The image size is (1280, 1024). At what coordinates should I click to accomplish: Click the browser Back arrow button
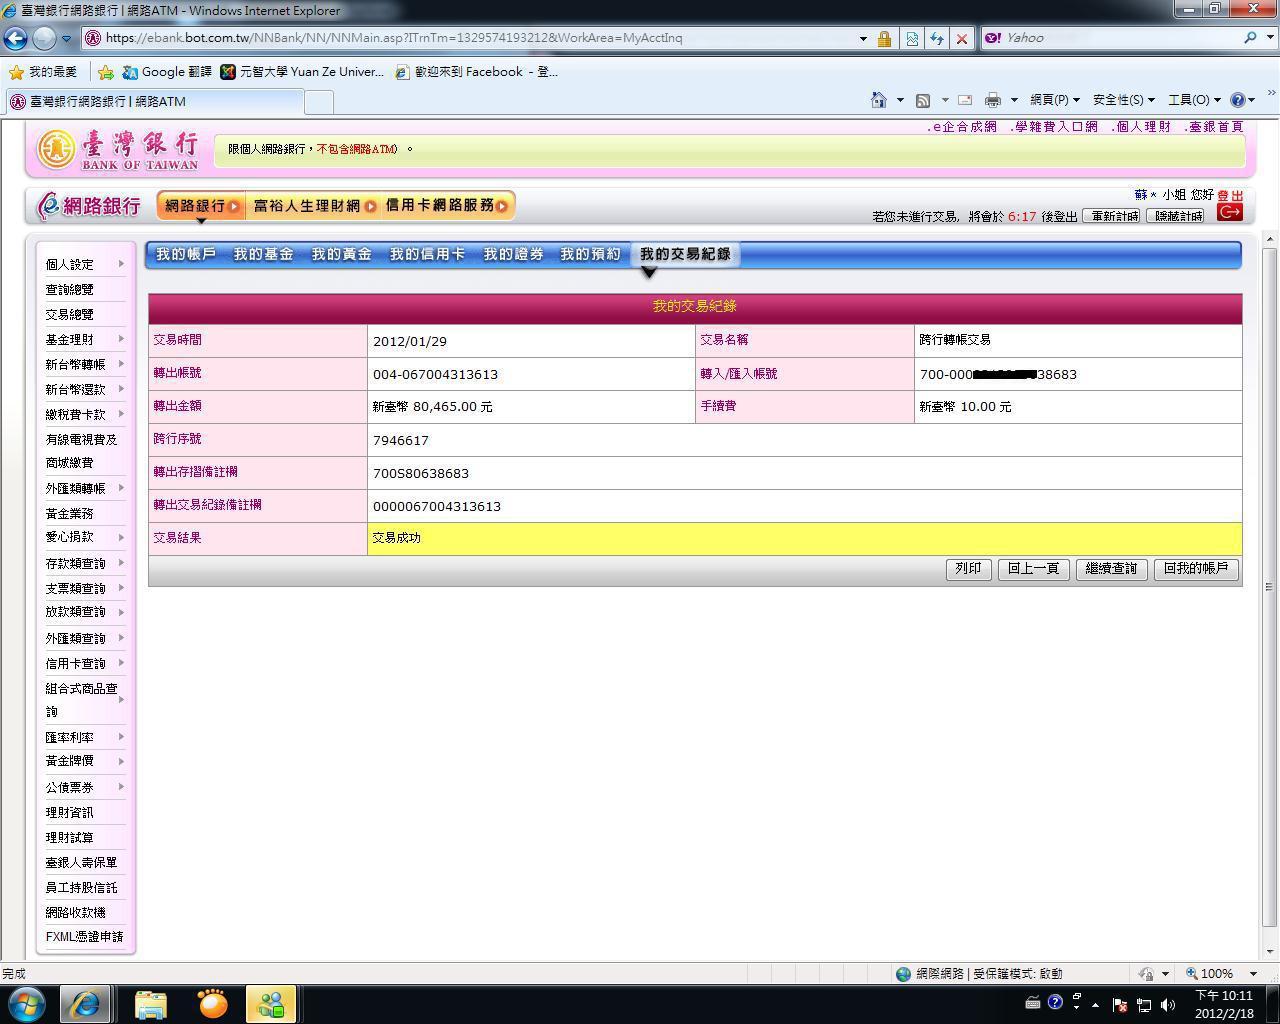click(x=16, y=39)
